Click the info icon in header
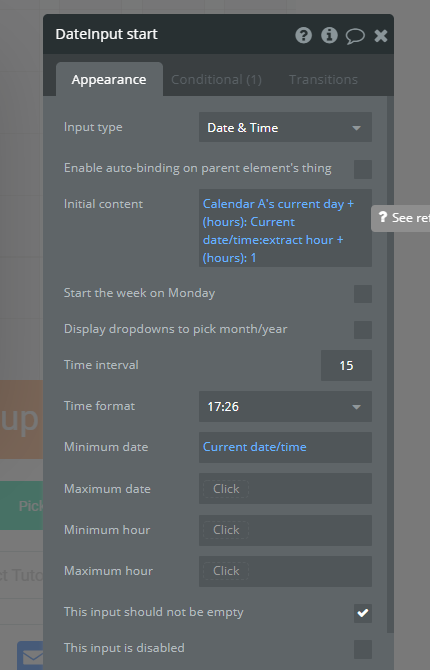 click(x=329, y=35)
